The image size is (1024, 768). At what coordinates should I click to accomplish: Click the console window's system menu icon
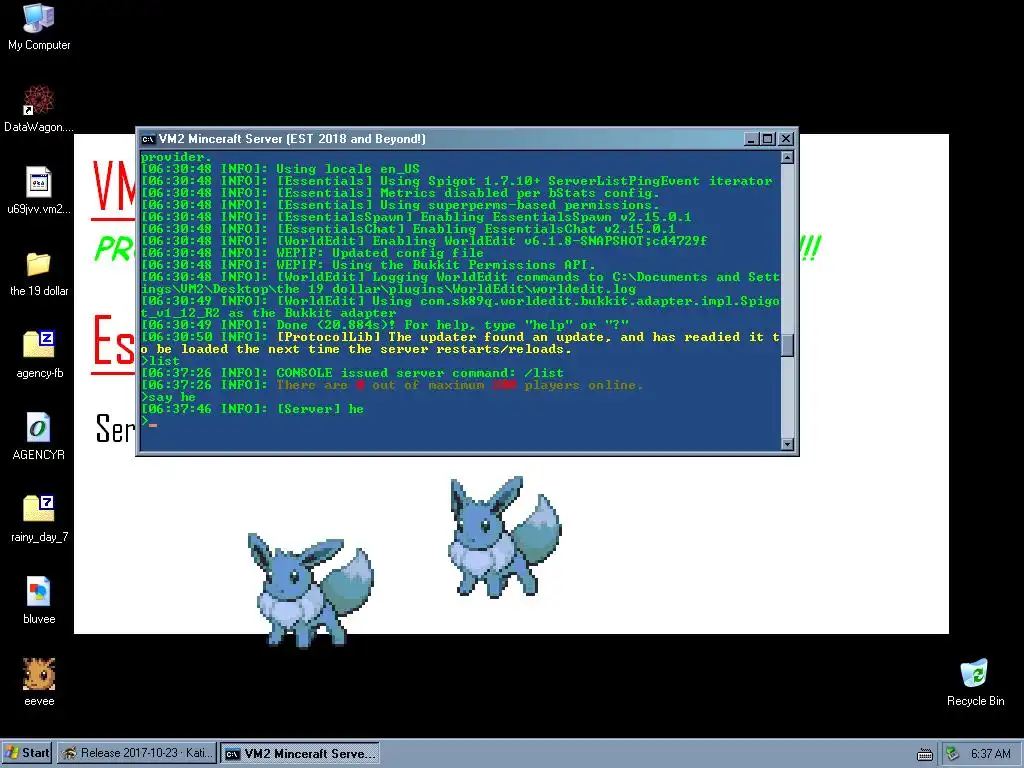coord(148,139)
